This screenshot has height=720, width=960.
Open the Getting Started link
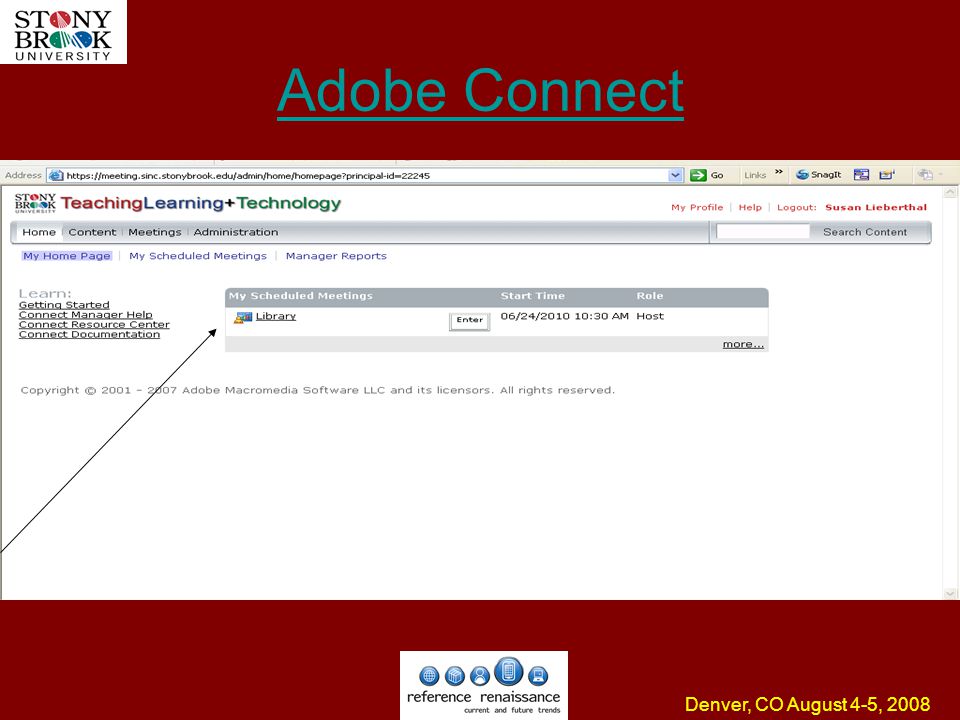coord(64,305)
